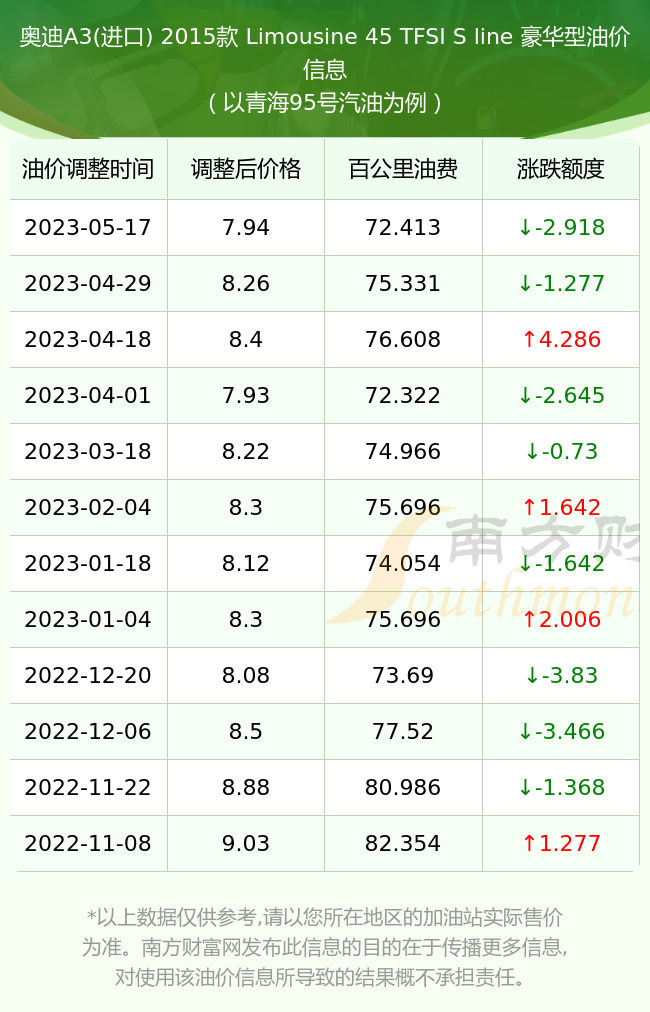The image size is (650, 1012).
Task: Click fuel cost value 75.331
Action: [403, 283]
